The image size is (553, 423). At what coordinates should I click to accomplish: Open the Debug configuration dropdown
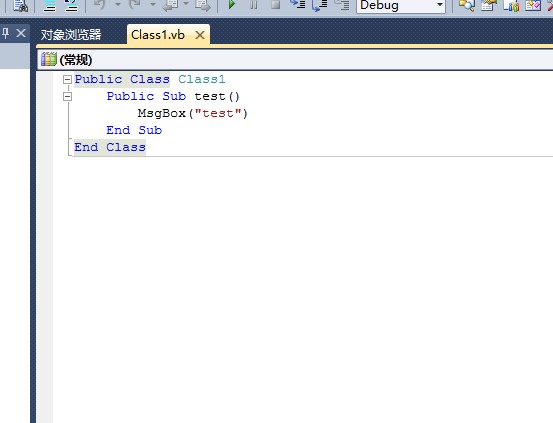(x=401, y=5)
